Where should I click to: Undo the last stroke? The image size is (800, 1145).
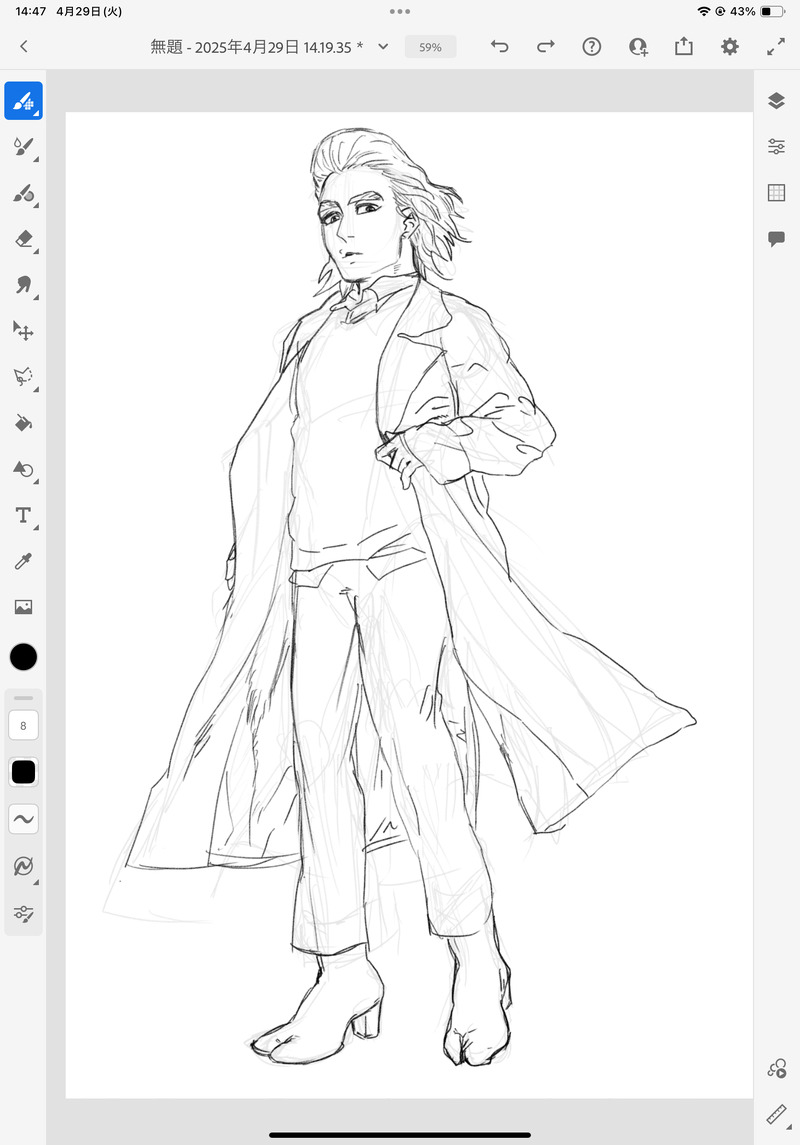pos(499,47)
